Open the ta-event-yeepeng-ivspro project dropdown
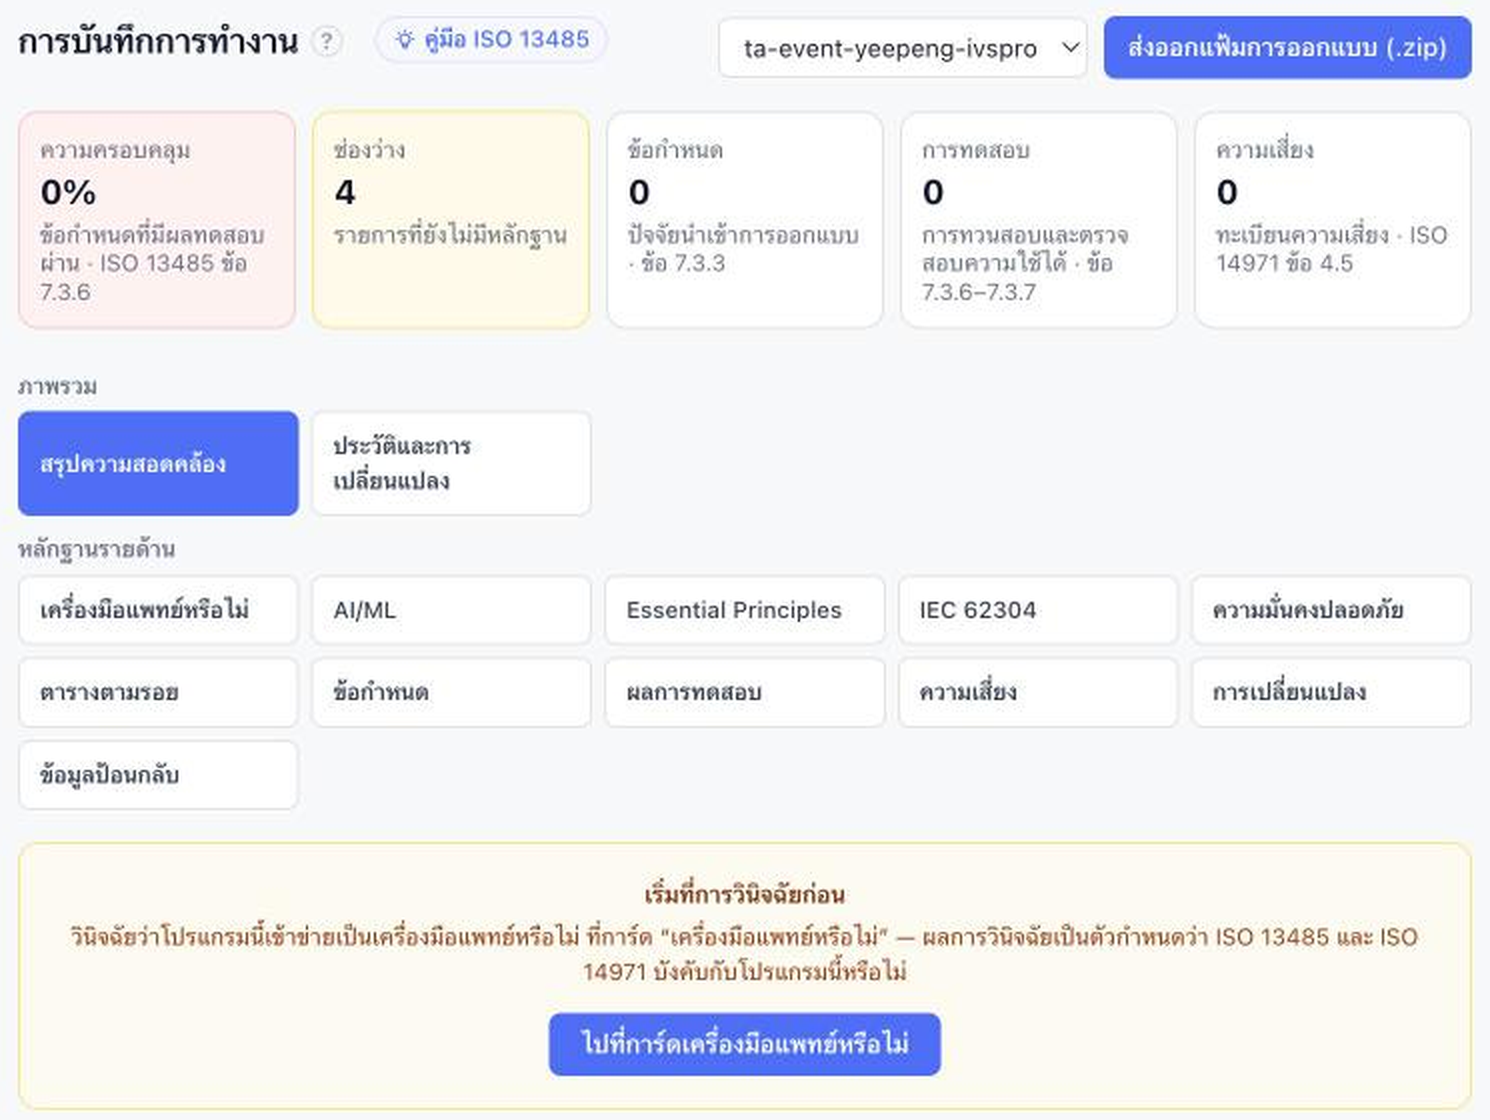Viewport: 1490px width, 1120px height. [x=902, y=48]
